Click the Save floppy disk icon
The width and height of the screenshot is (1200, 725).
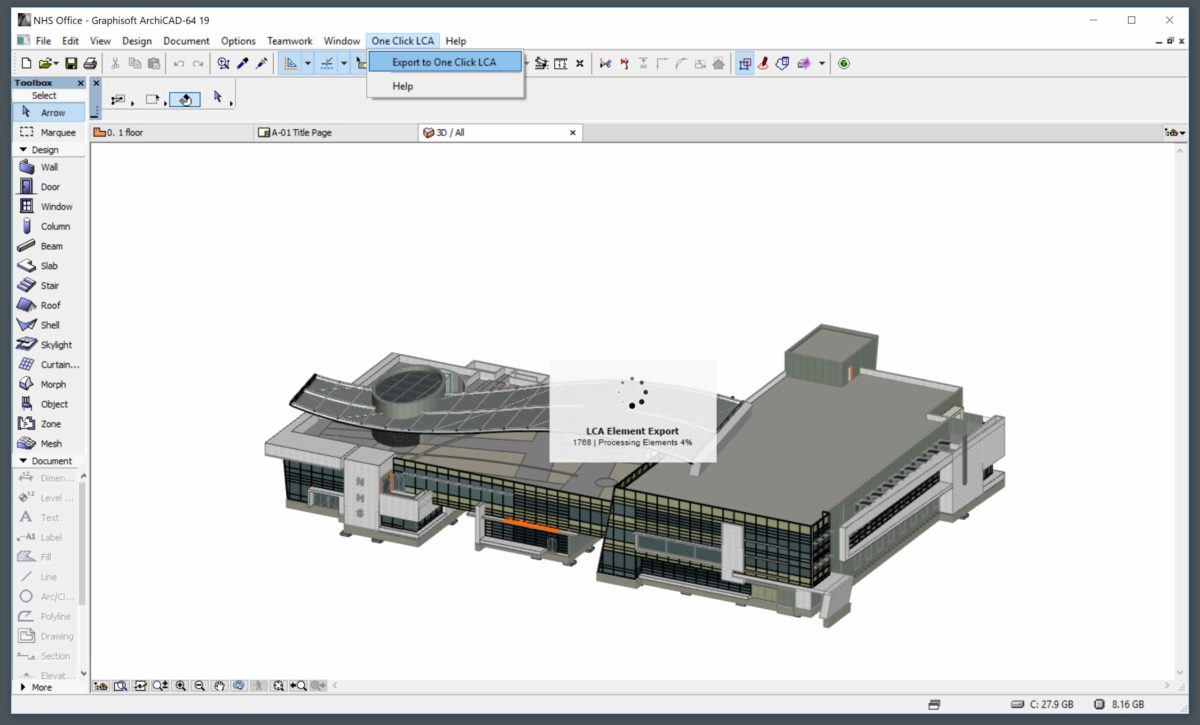(x=72, y=63)
